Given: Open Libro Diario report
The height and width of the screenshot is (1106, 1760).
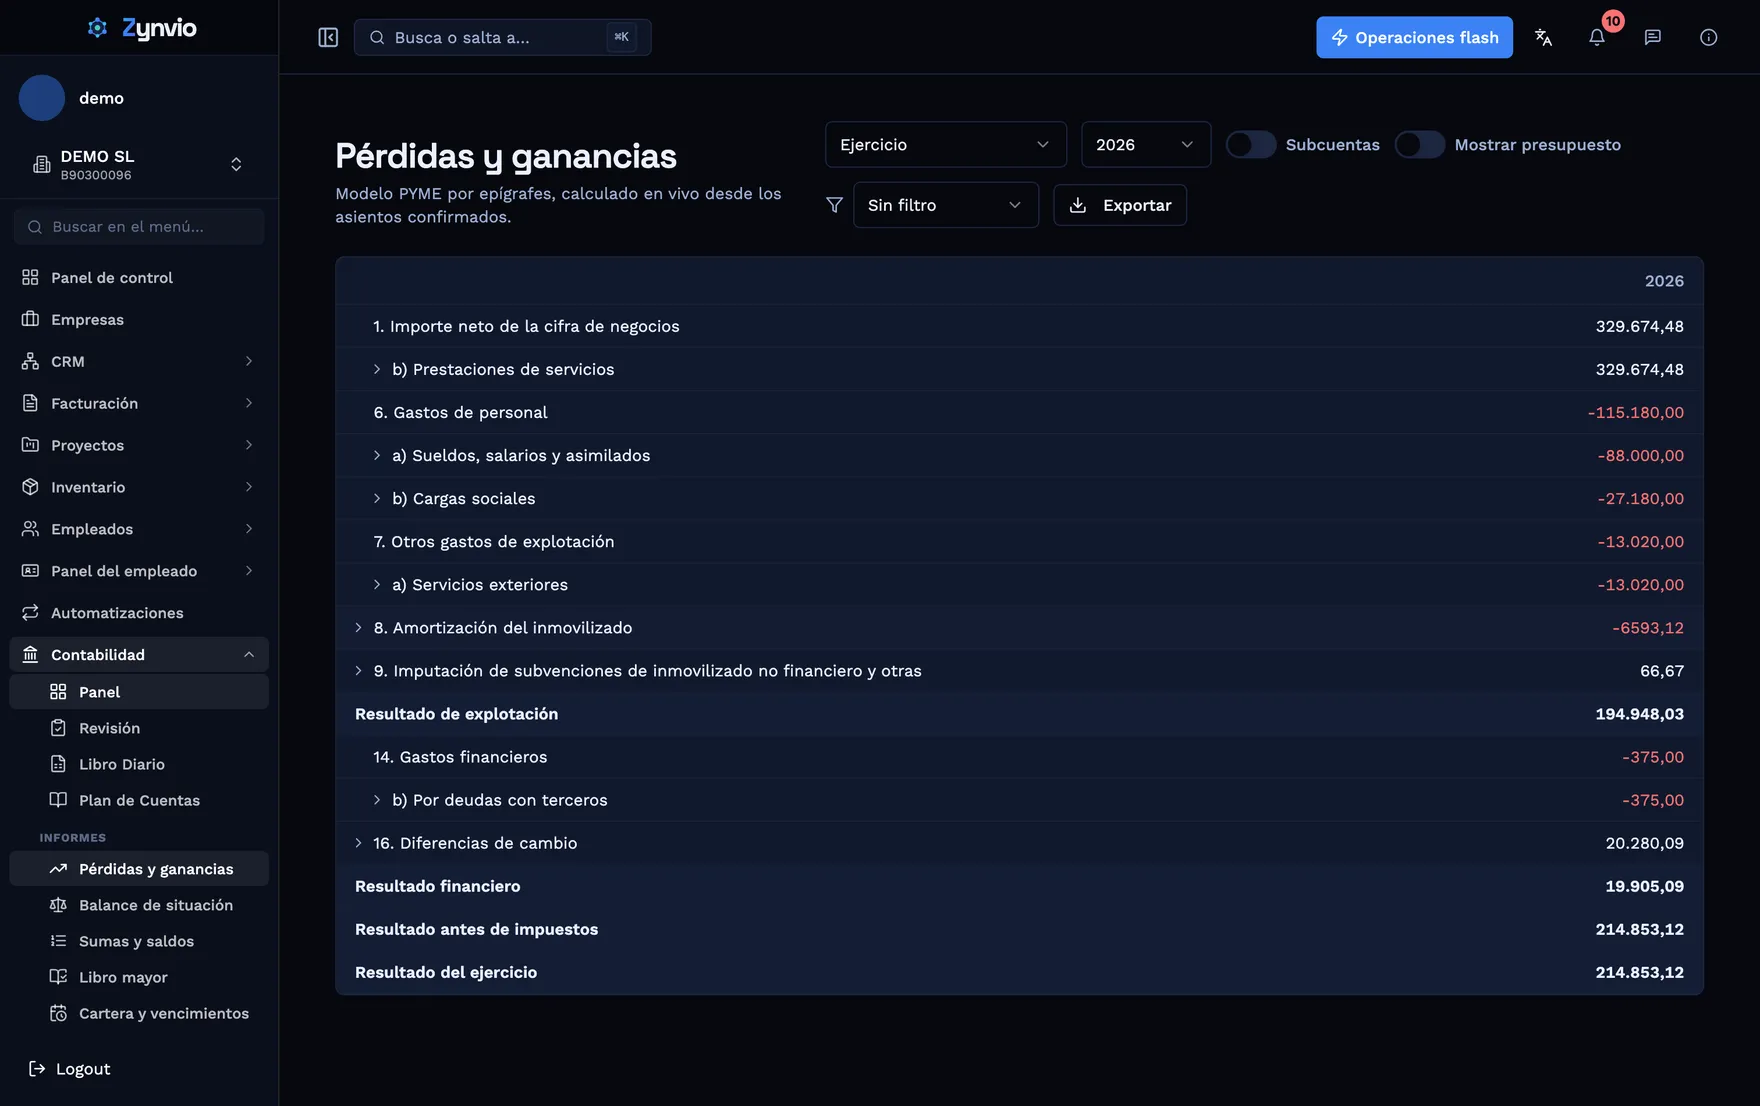Looking at the screenshot, I should (x=139, y=764).
